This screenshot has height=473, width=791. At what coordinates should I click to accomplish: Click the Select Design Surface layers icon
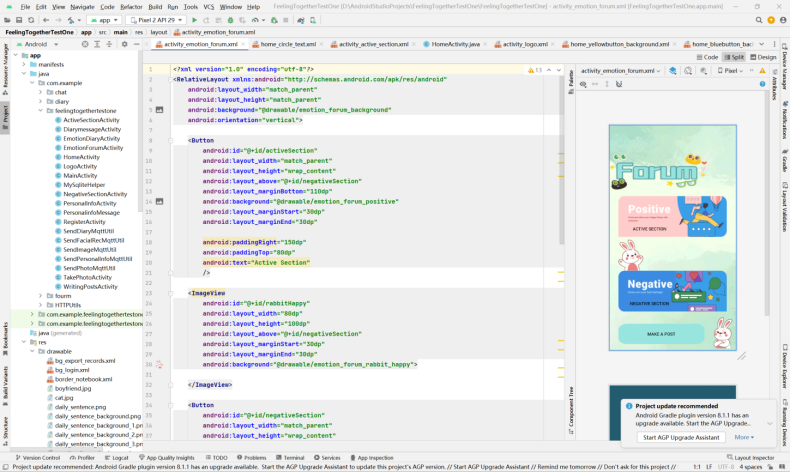[672, 71]
